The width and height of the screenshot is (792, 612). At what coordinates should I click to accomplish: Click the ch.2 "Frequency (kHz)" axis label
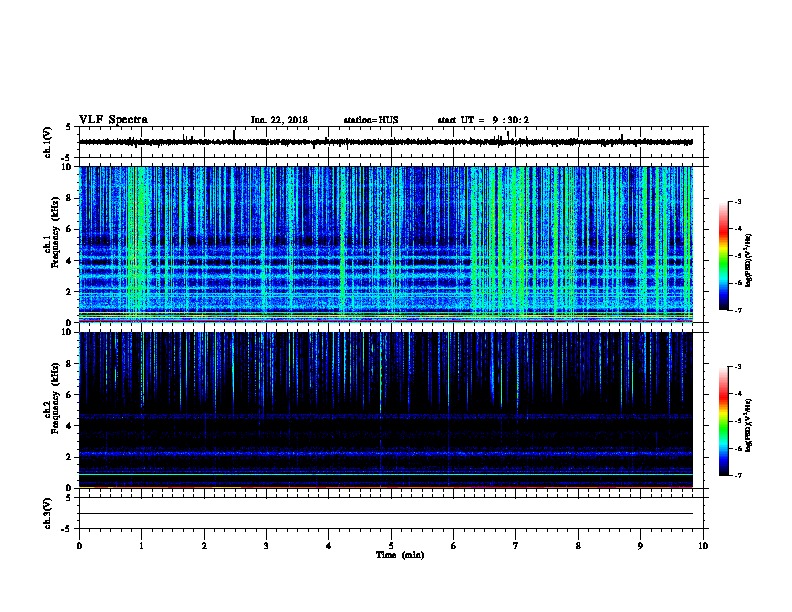[55, 398]
